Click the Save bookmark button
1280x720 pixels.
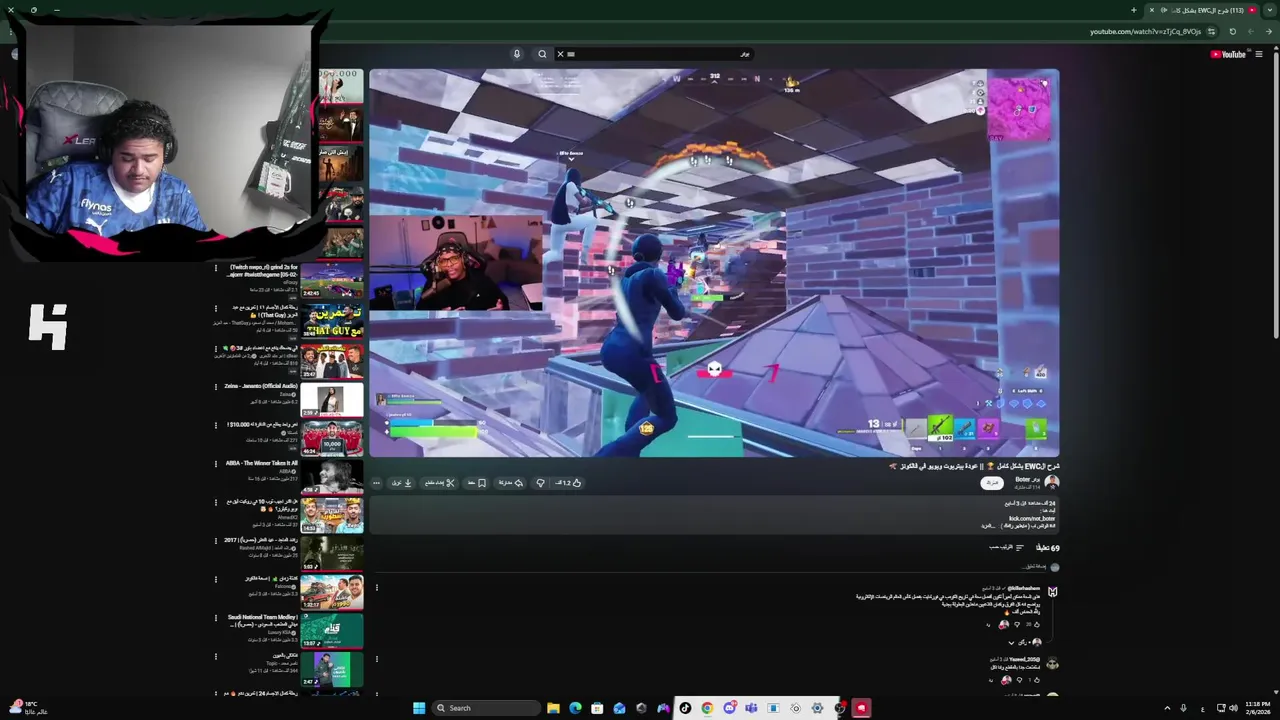pos(477,483)
